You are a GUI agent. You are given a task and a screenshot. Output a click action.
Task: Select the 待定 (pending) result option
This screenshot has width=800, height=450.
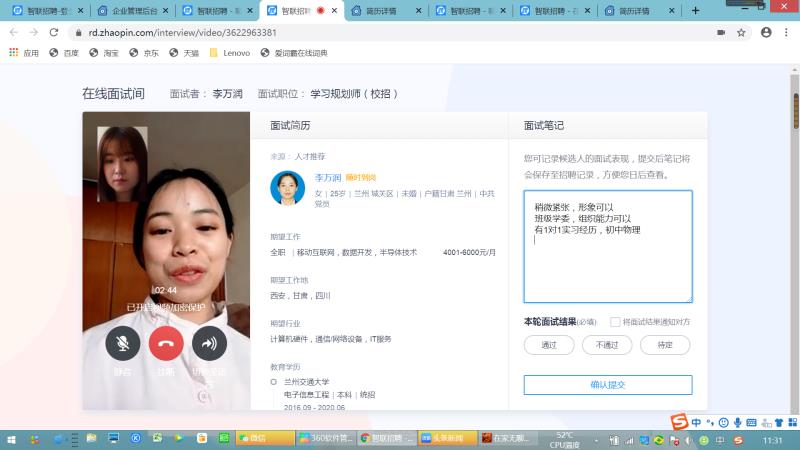[x=665, y=345]
